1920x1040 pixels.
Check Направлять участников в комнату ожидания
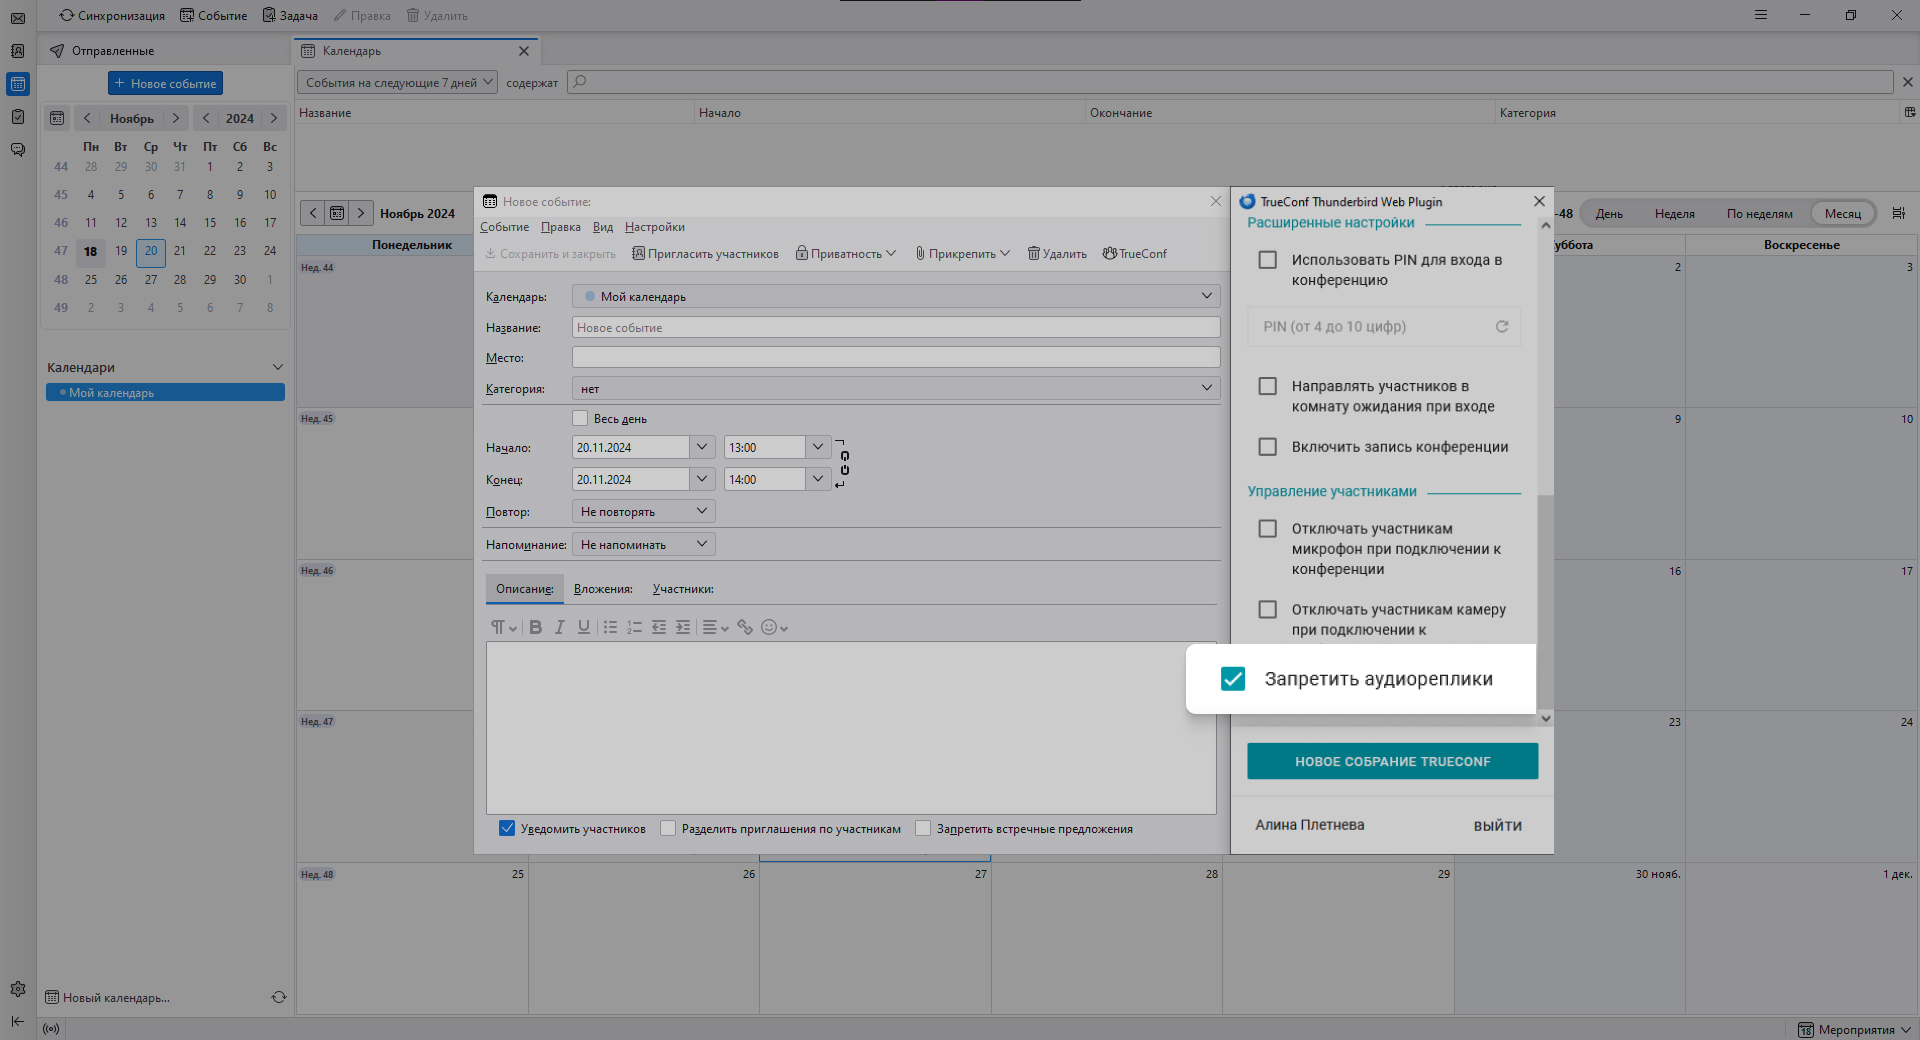point(1268,386)
